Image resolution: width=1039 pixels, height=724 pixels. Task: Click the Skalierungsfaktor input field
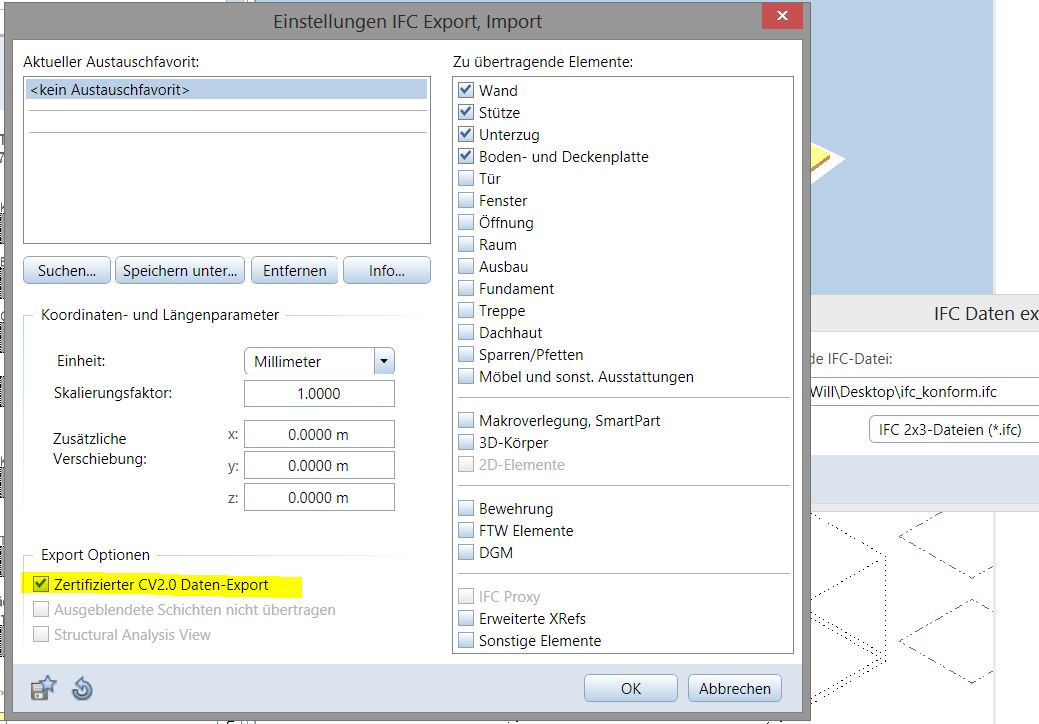tap(319, 394)
